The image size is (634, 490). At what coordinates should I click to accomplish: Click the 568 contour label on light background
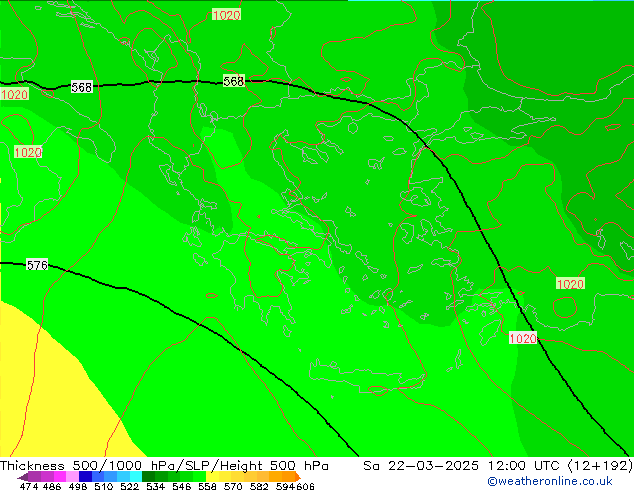234,81
